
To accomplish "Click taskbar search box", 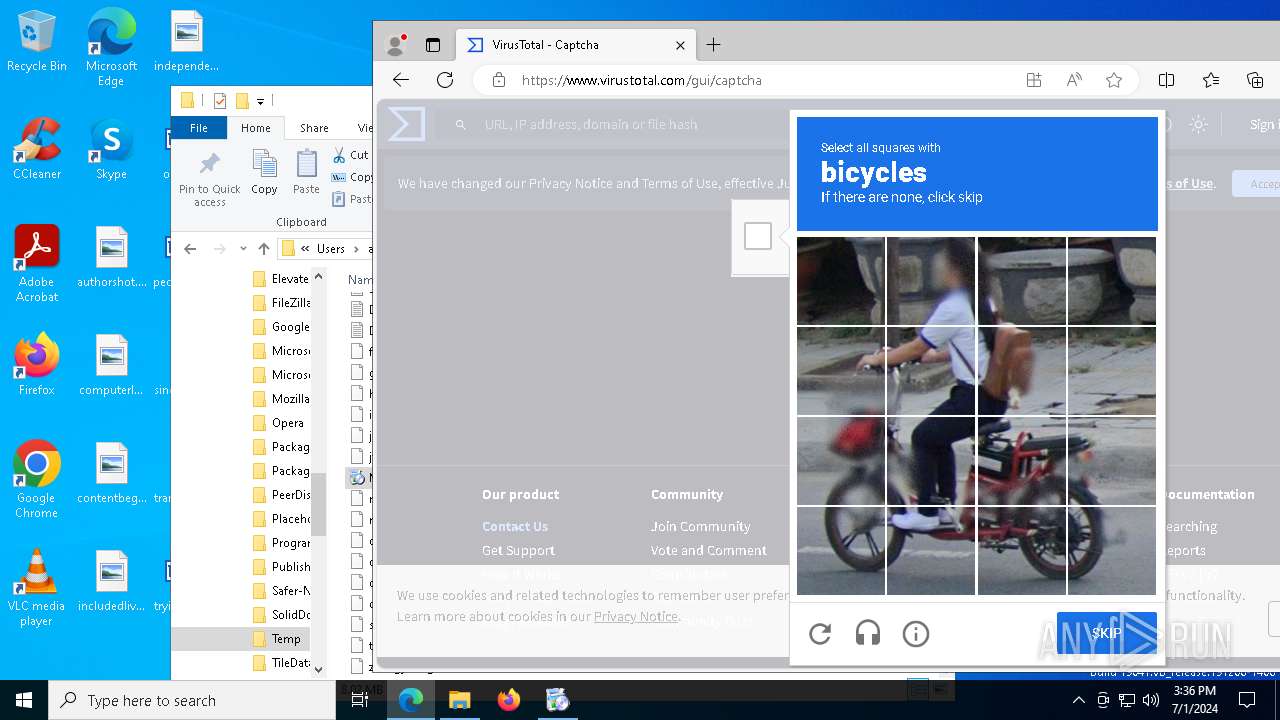I will [x=192, y=700].
